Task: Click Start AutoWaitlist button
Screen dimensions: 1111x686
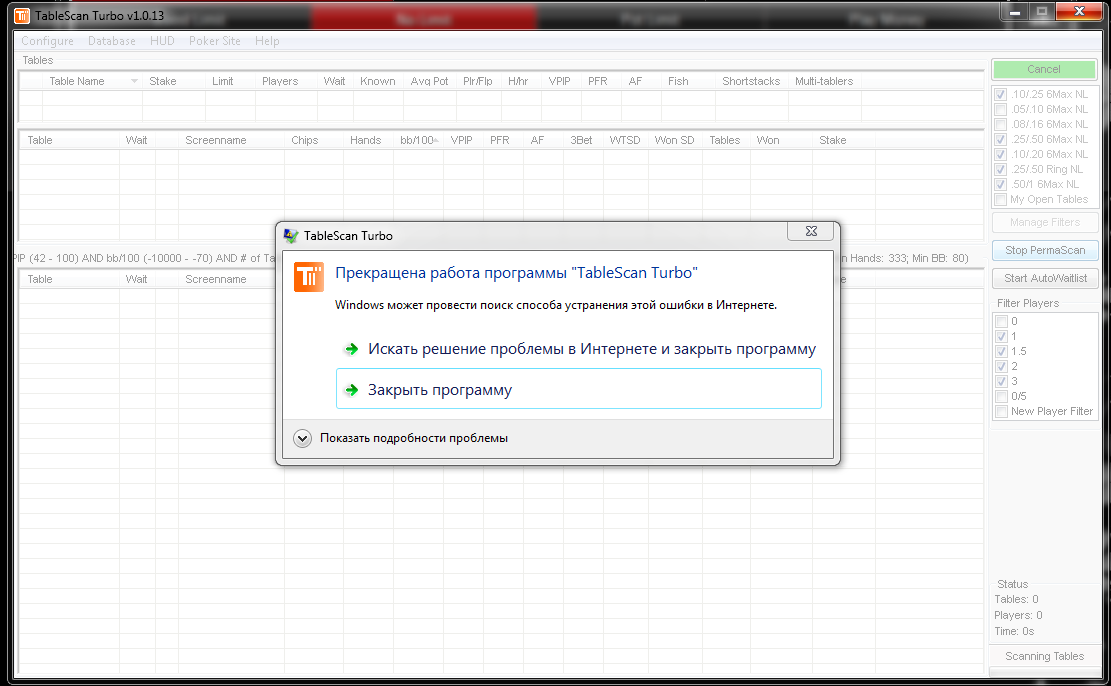Action: [x=1045, y=278]
